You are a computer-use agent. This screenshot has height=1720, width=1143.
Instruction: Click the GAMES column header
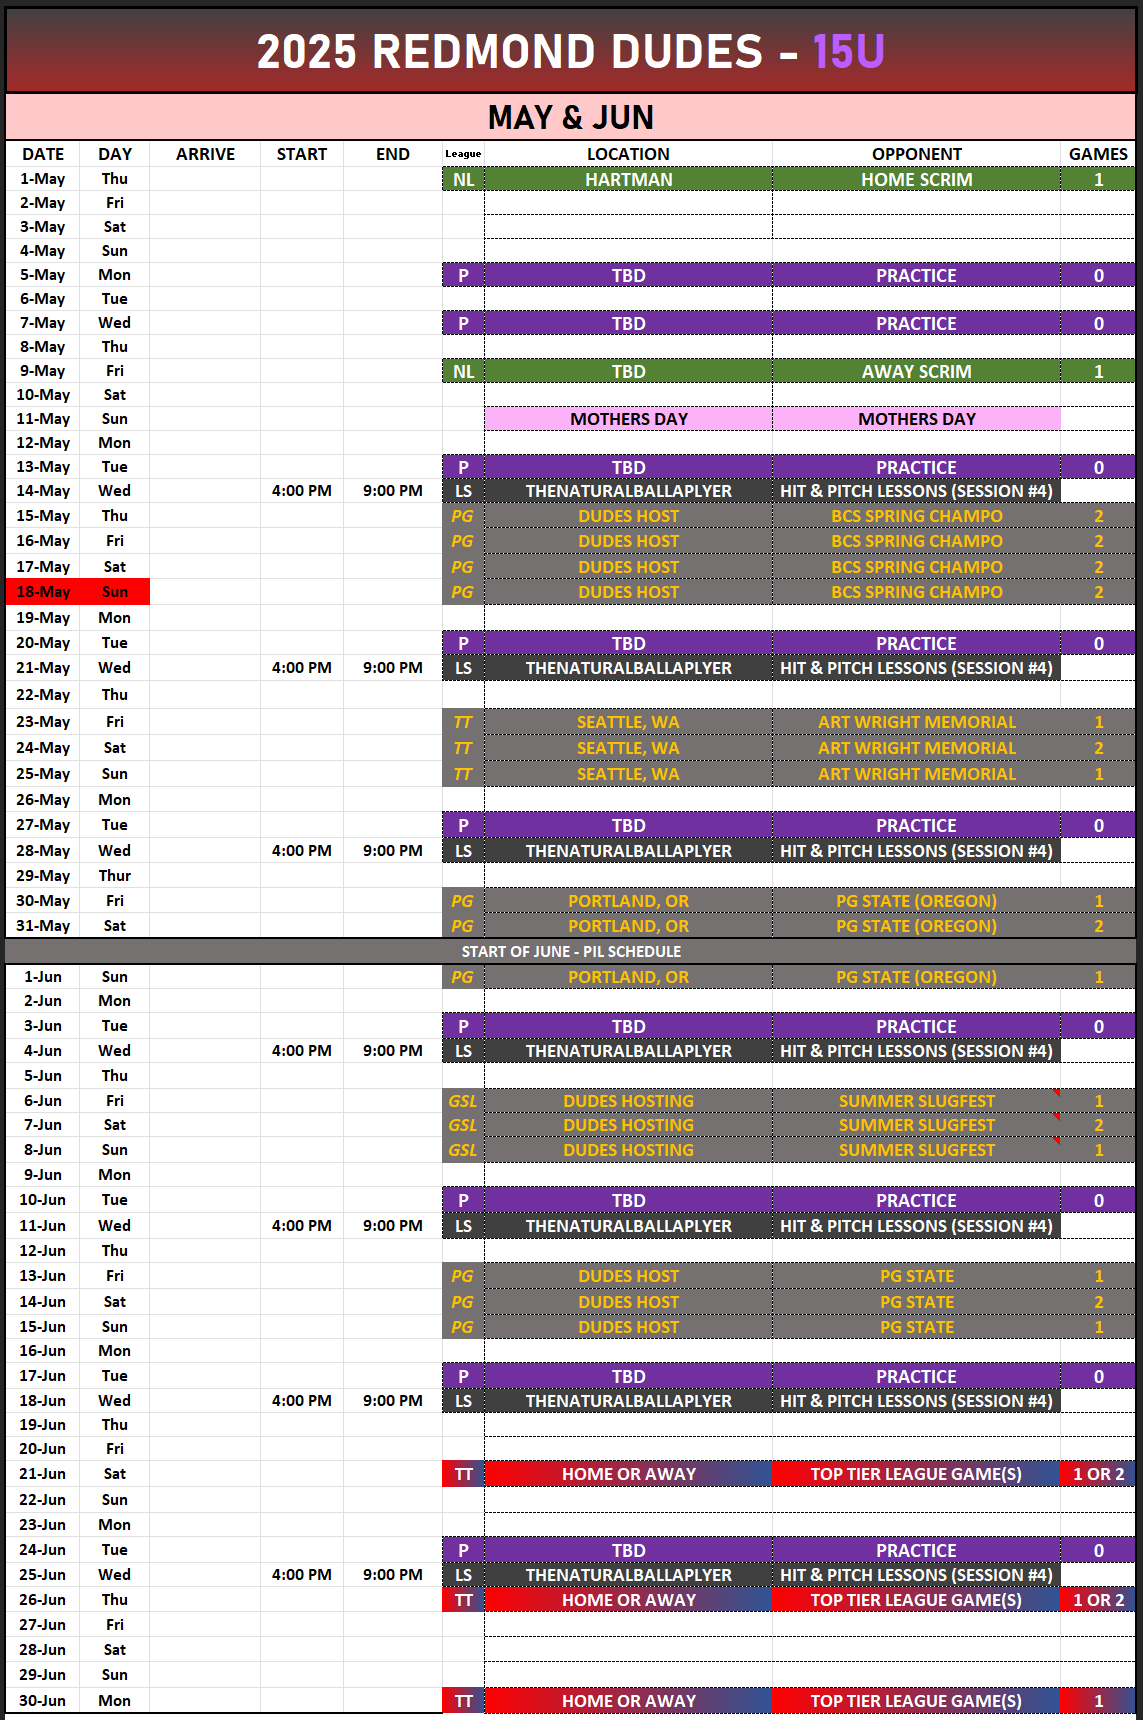tap(1098, 154)
